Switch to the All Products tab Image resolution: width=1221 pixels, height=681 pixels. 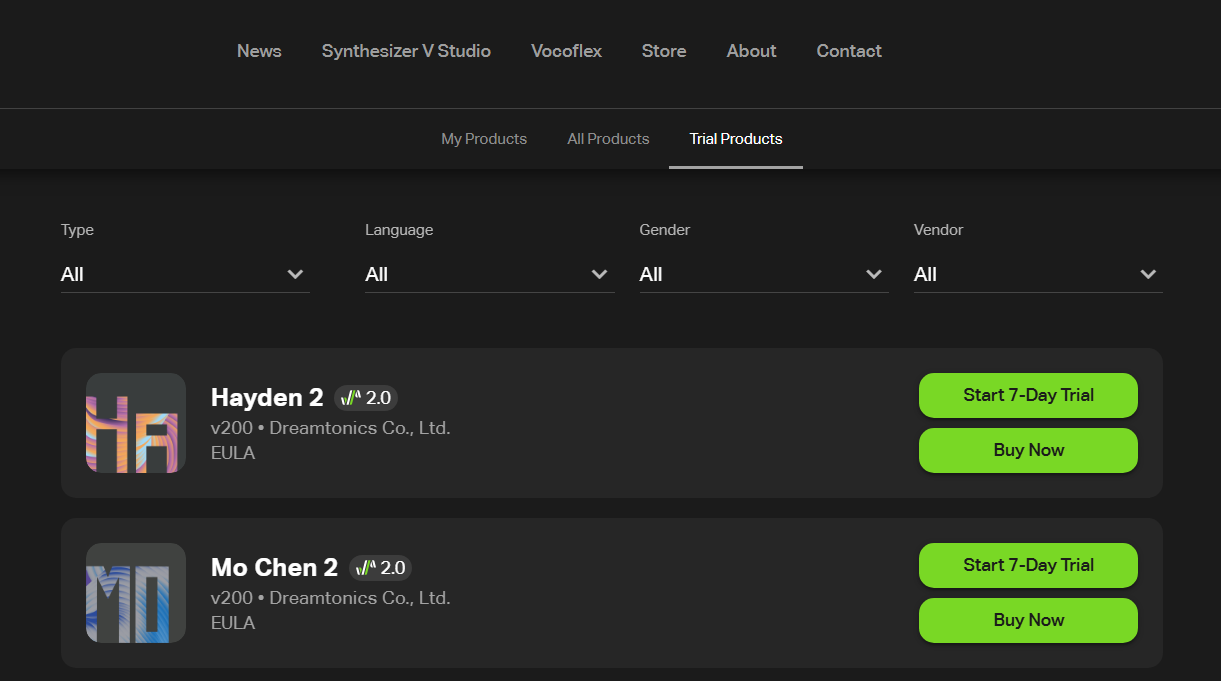click(x=608, y=139)
